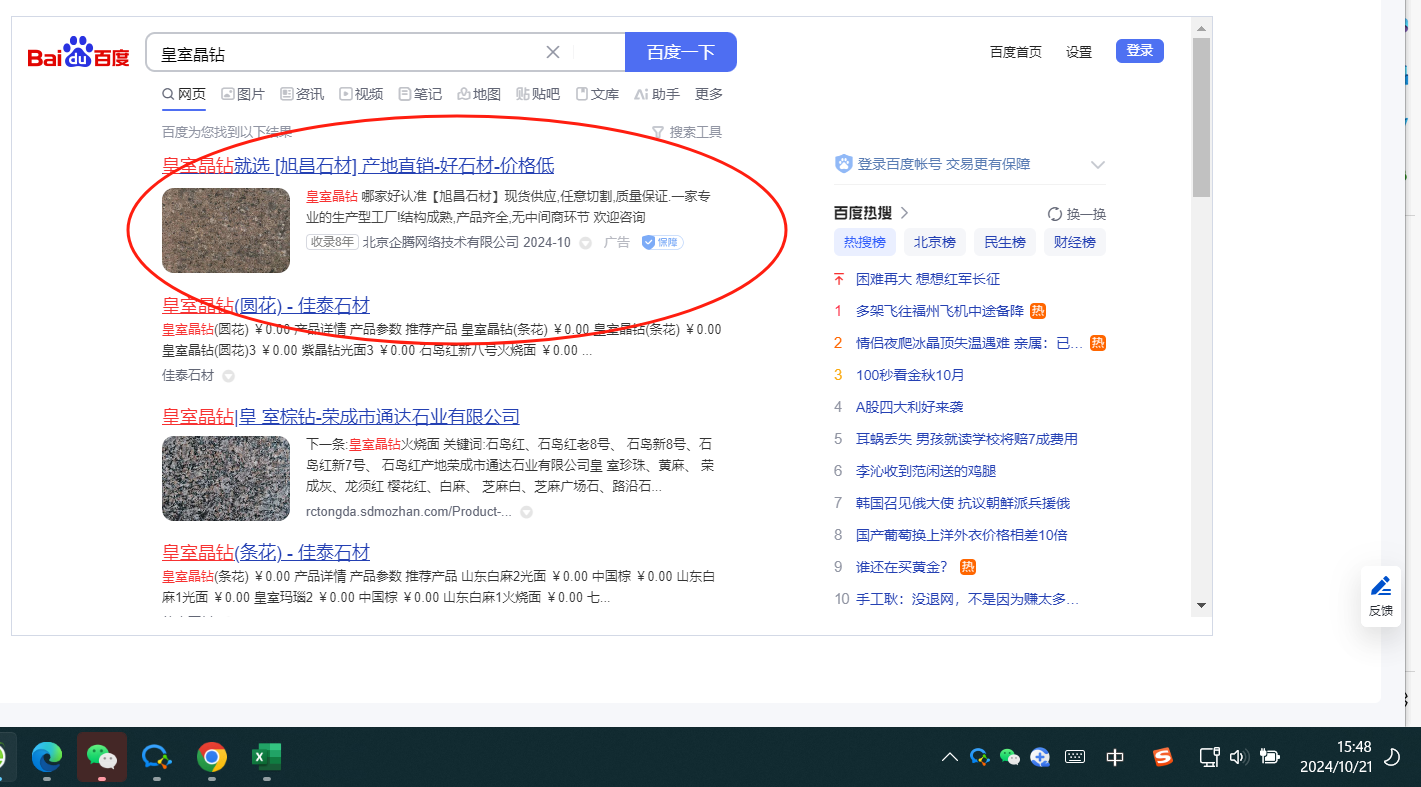Expand the 登录百度帐号 chevron
Image resolution: width=1421 pixels, height=787 pixels.
pyautogui.click(x=1097, y=165)
